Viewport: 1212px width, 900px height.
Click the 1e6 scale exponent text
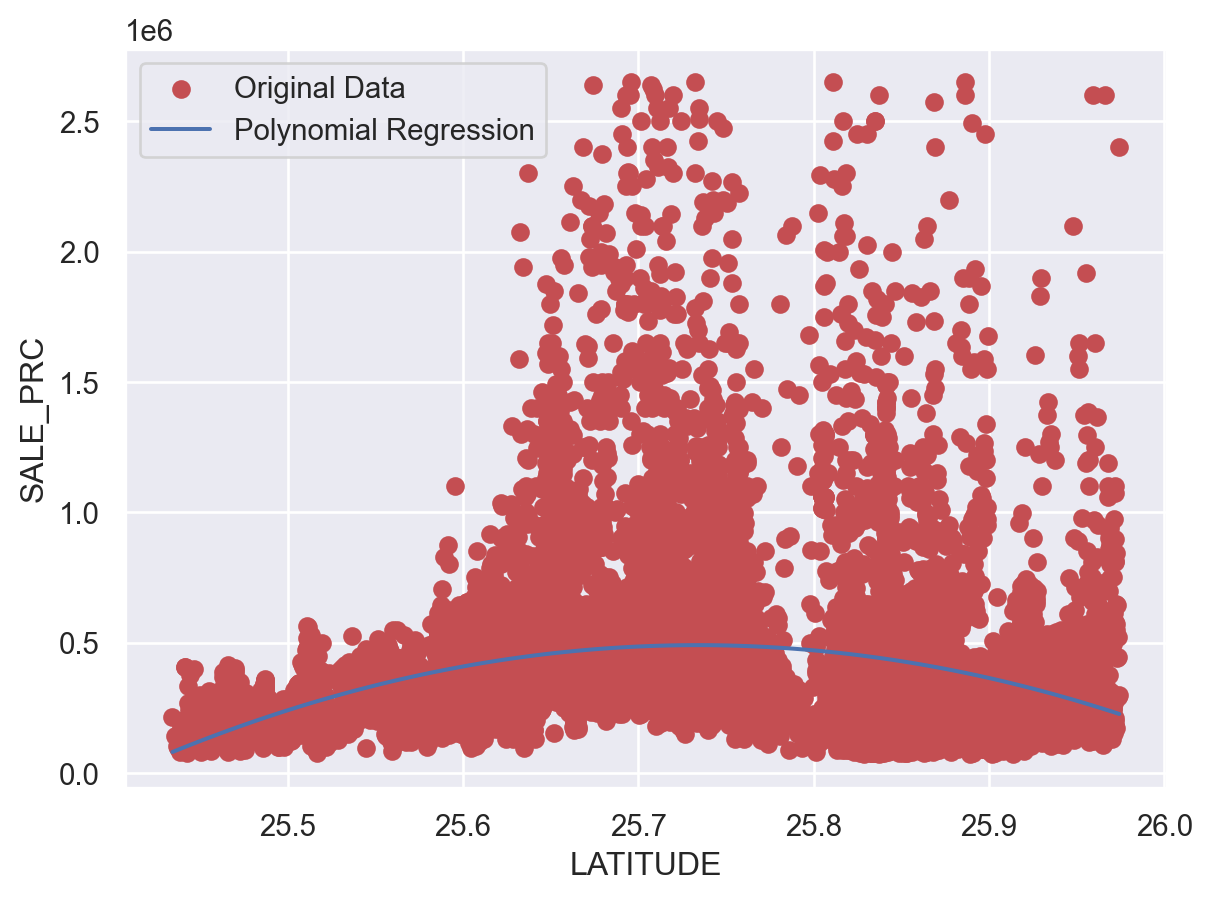pyautogui.click(x=149, y=31)
